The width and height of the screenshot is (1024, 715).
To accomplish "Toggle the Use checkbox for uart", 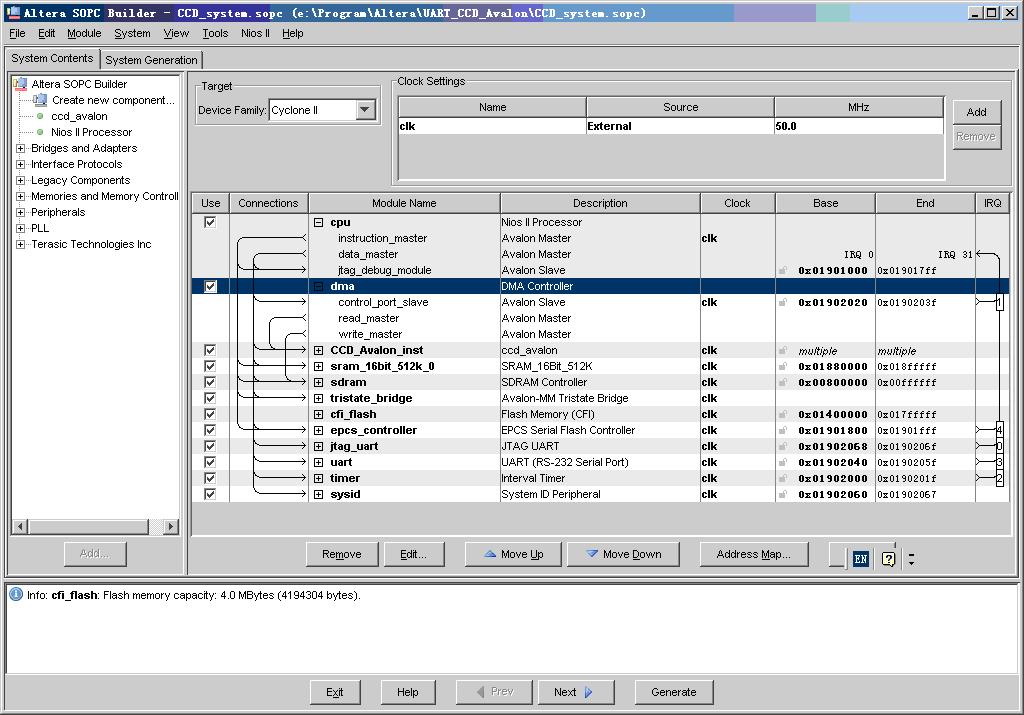I will pos(210,462).
